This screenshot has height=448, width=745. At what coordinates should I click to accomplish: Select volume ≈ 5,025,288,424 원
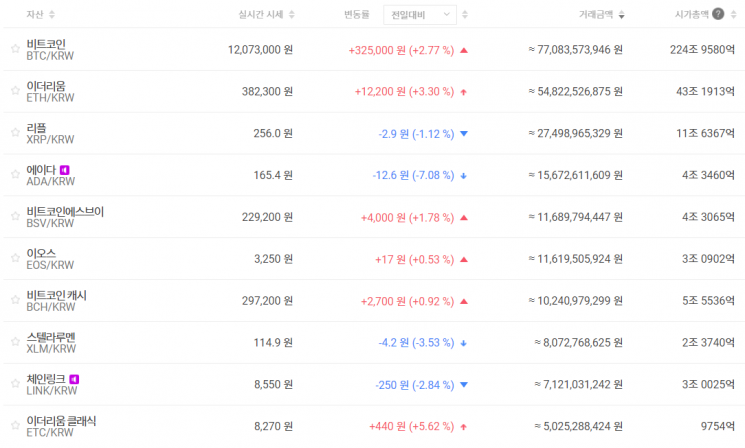point(578,426)
